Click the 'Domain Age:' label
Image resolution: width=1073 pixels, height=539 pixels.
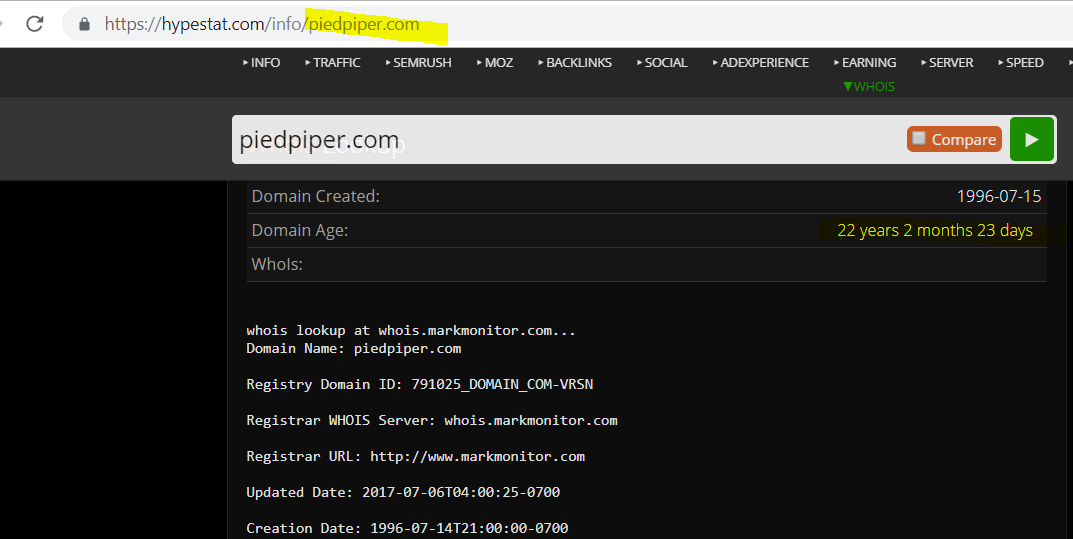point(300,231)
